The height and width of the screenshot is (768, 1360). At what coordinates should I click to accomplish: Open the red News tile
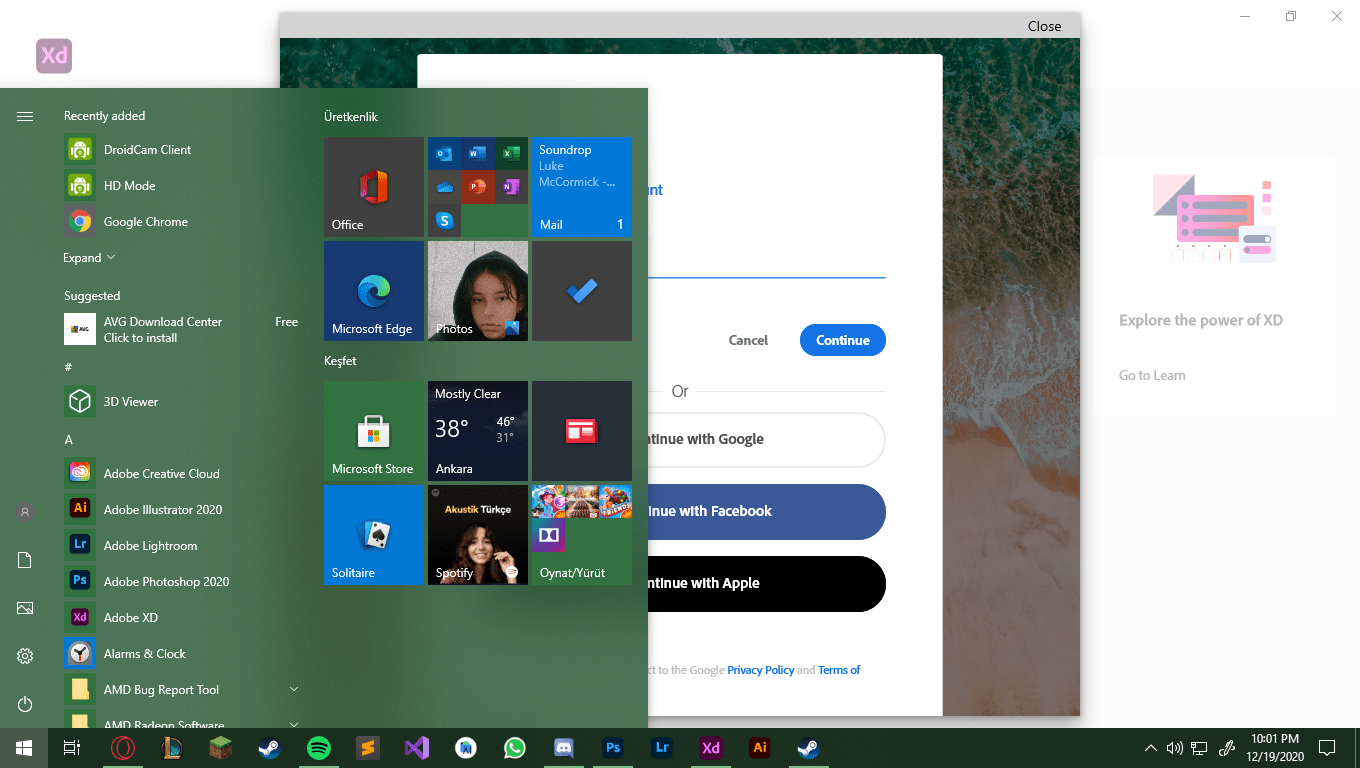tap(582, 431)
